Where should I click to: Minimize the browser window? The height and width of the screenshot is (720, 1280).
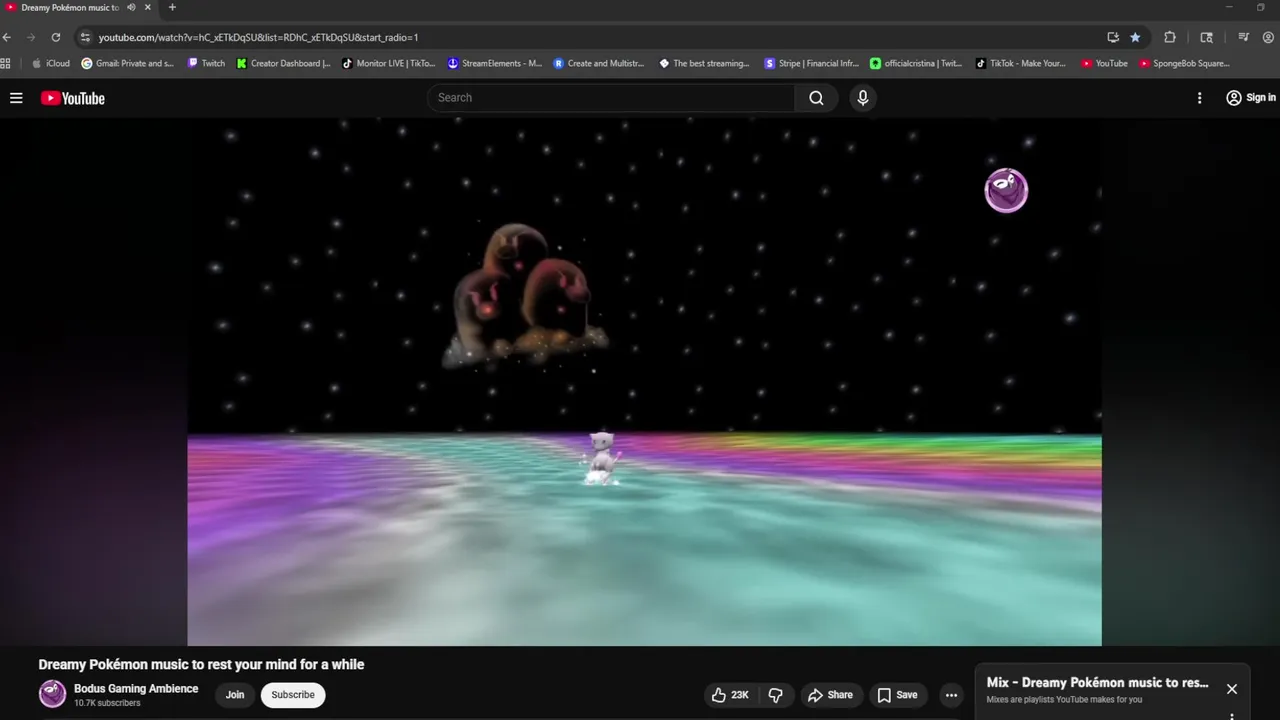coord(1229,7)
